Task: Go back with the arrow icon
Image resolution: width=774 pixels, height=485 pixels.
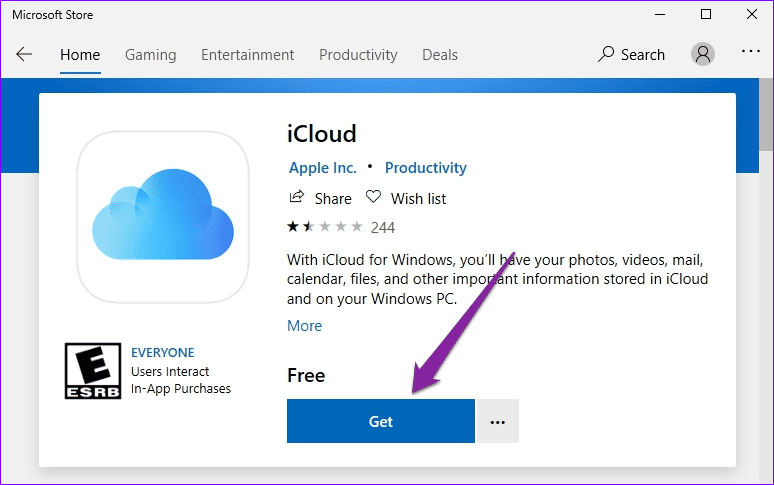Action: 24,54
